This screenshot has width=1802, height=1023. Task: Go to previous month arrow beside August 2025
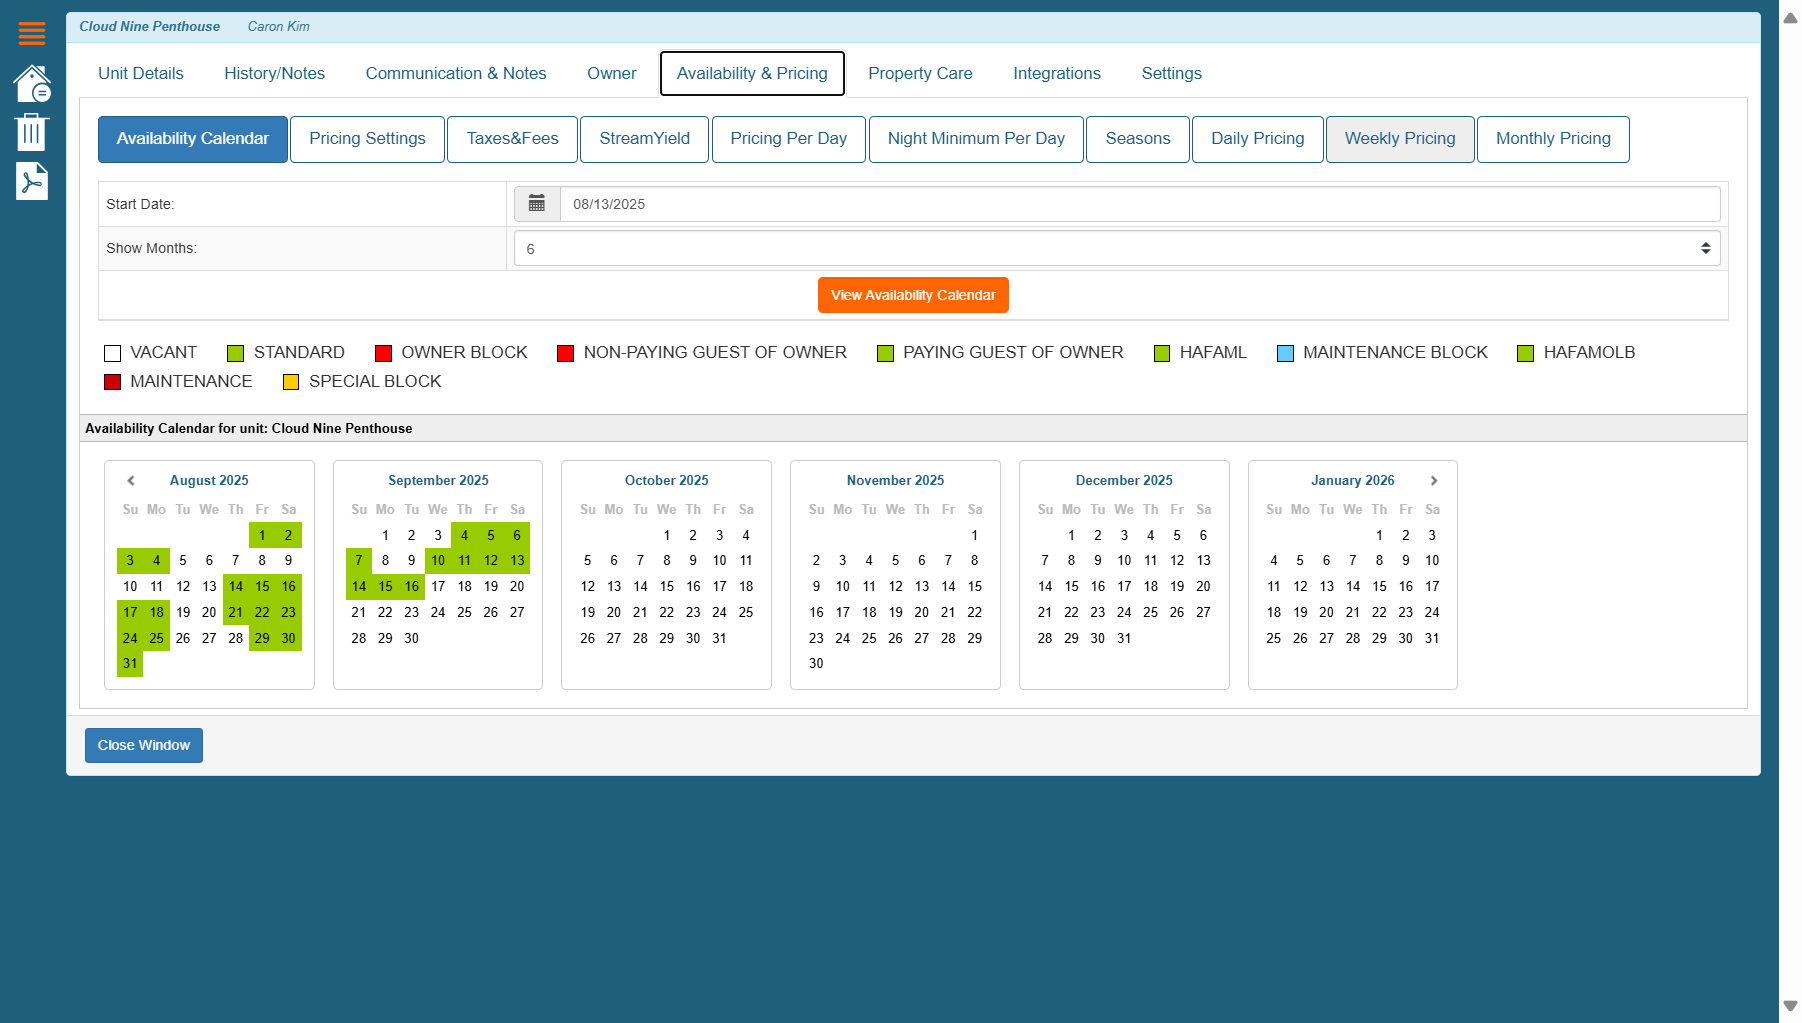(131, 481)
